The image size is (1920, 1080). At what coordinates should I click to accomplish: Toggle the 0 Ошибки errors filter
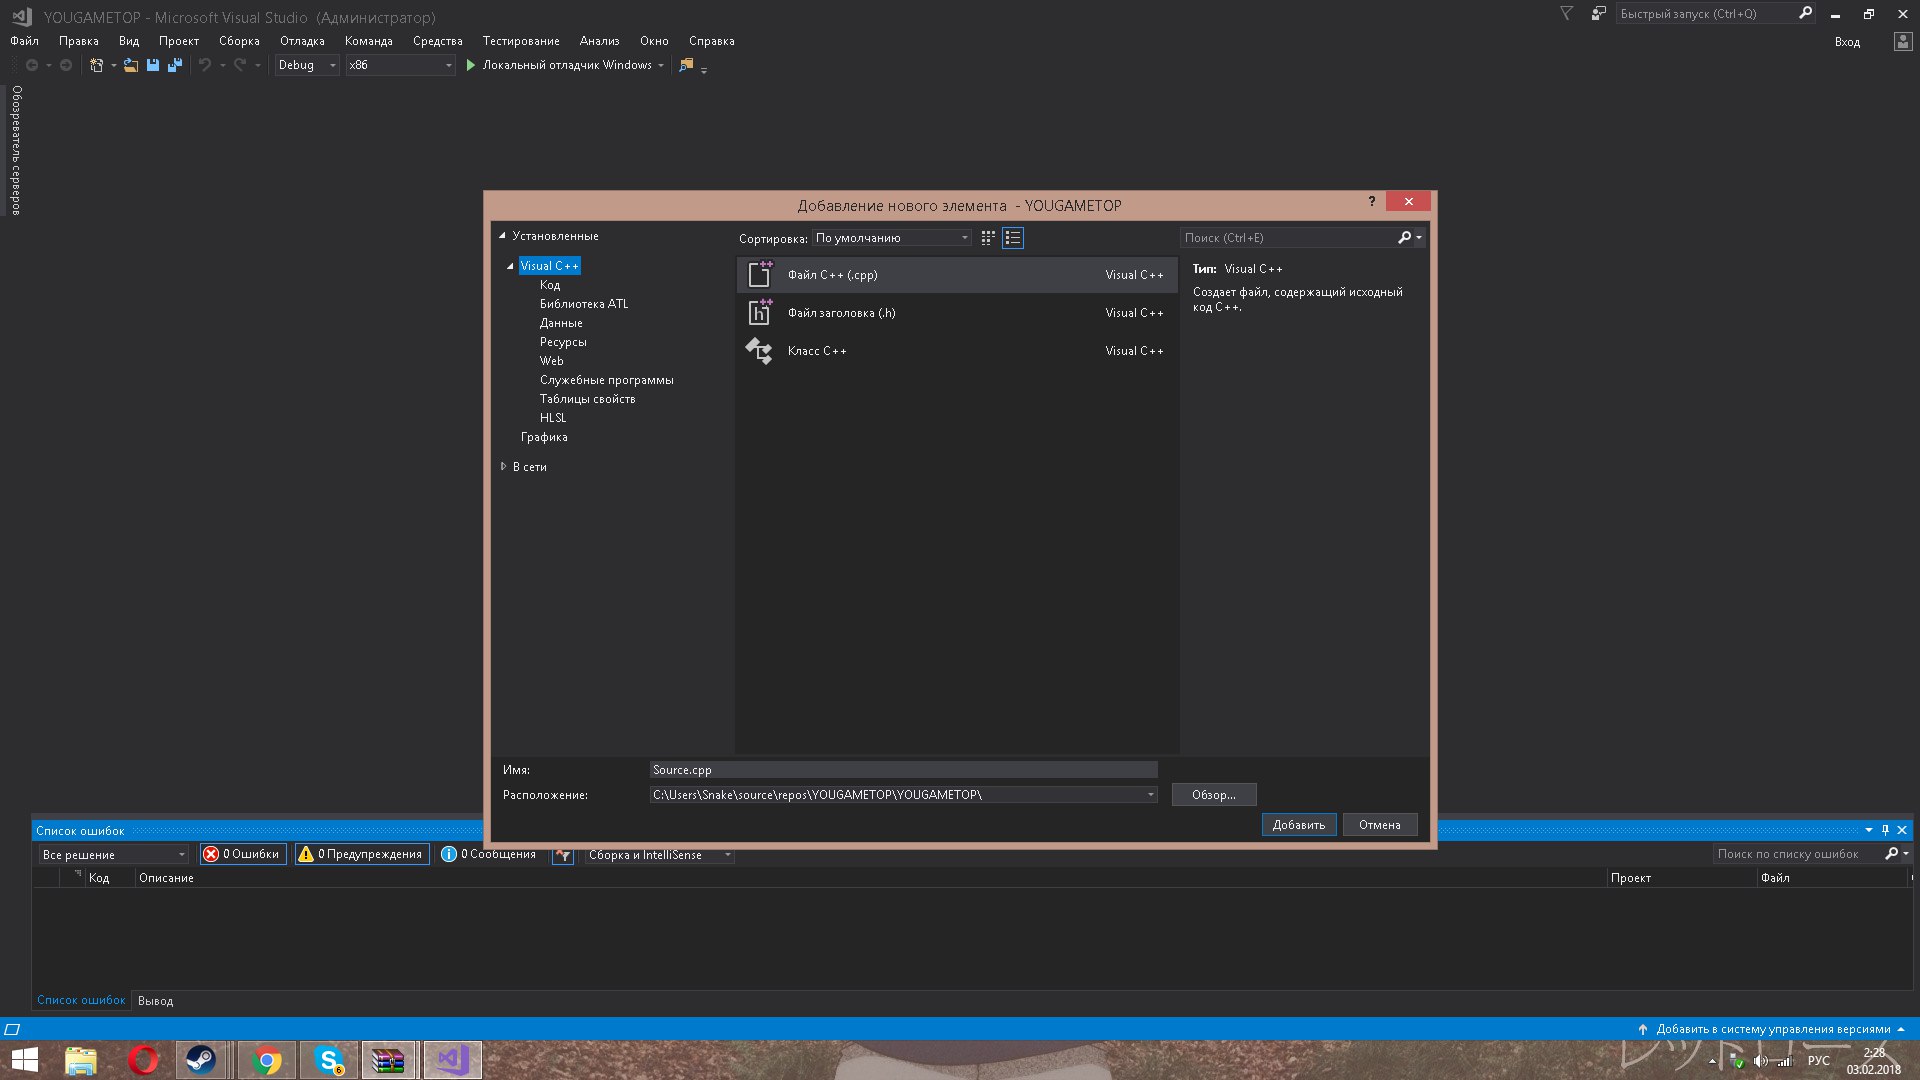[243, 854]
